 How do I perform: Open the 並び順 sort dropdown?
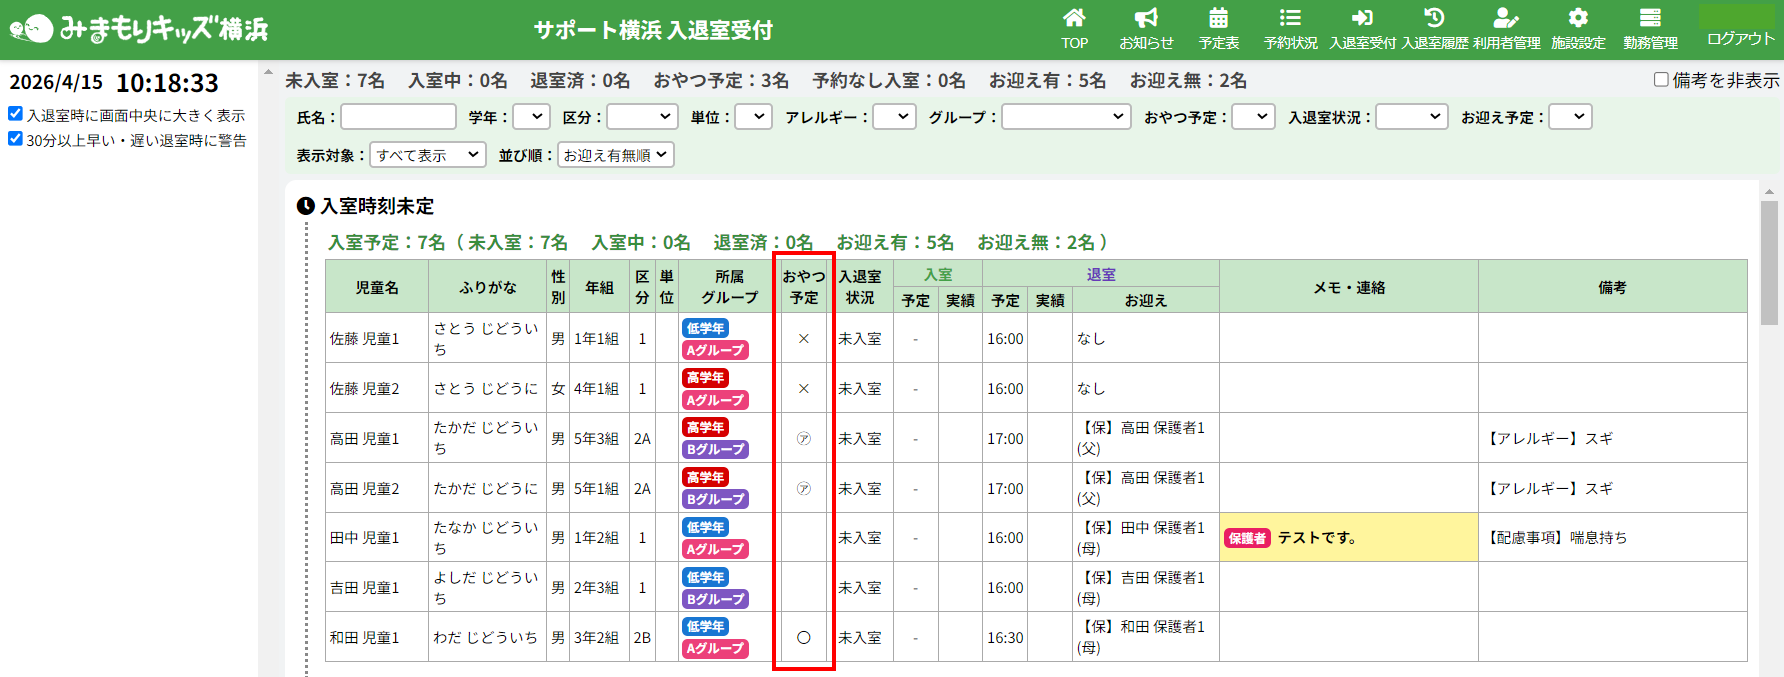click(x=615, y=155)
